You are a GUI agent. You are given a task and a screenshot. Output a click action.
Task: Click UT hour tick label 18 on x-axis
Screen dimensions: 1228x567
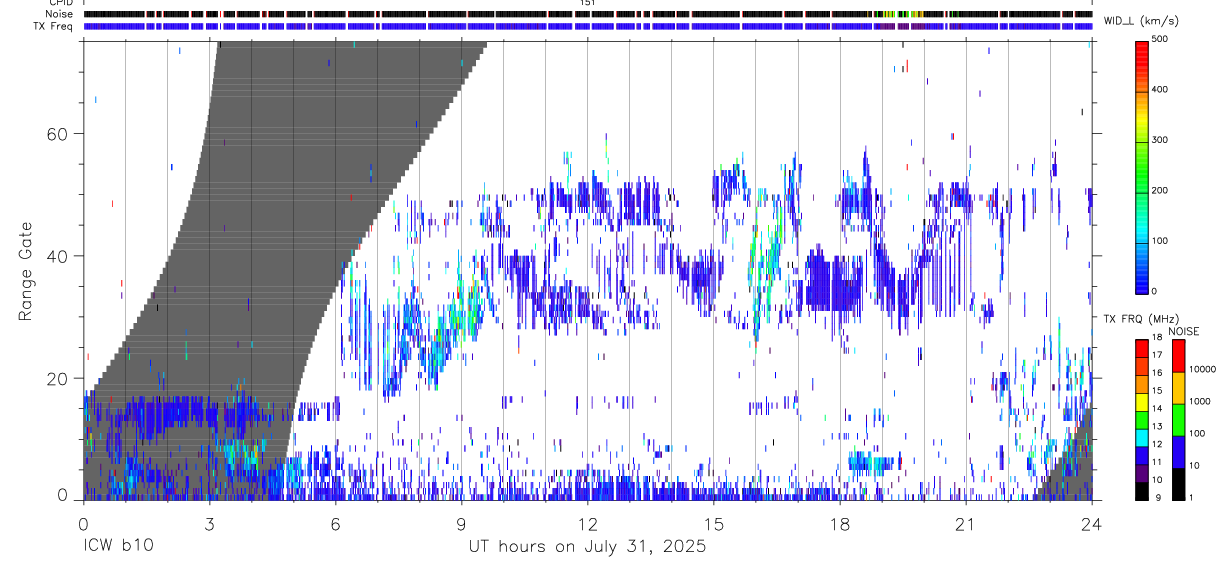point(840,524)
